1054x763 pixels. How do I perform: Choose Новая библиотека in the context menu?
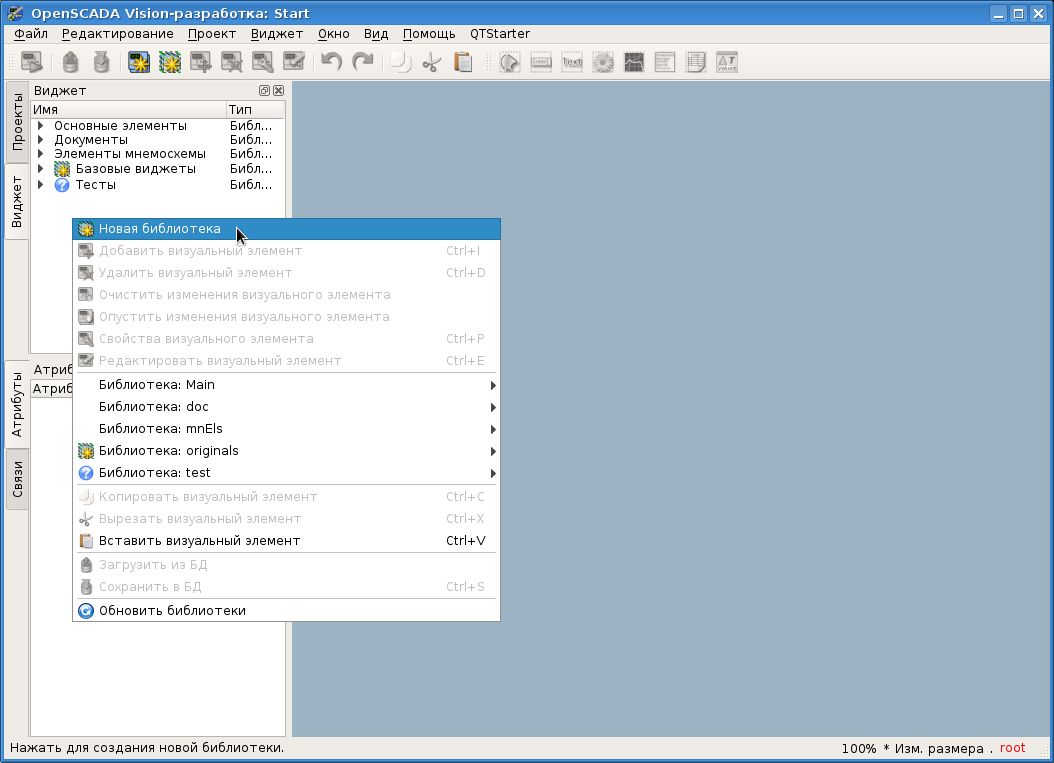click(286, 229)
